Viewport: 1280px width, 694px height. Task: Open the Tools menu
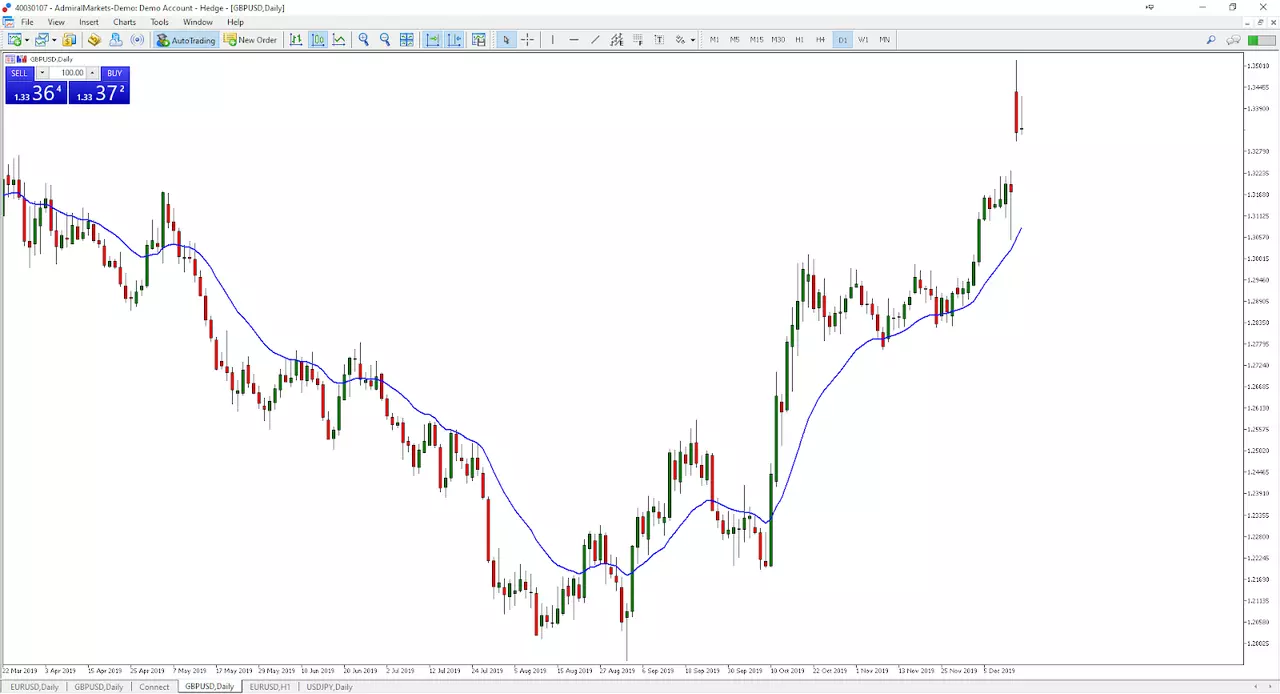[x=159, y=22]
